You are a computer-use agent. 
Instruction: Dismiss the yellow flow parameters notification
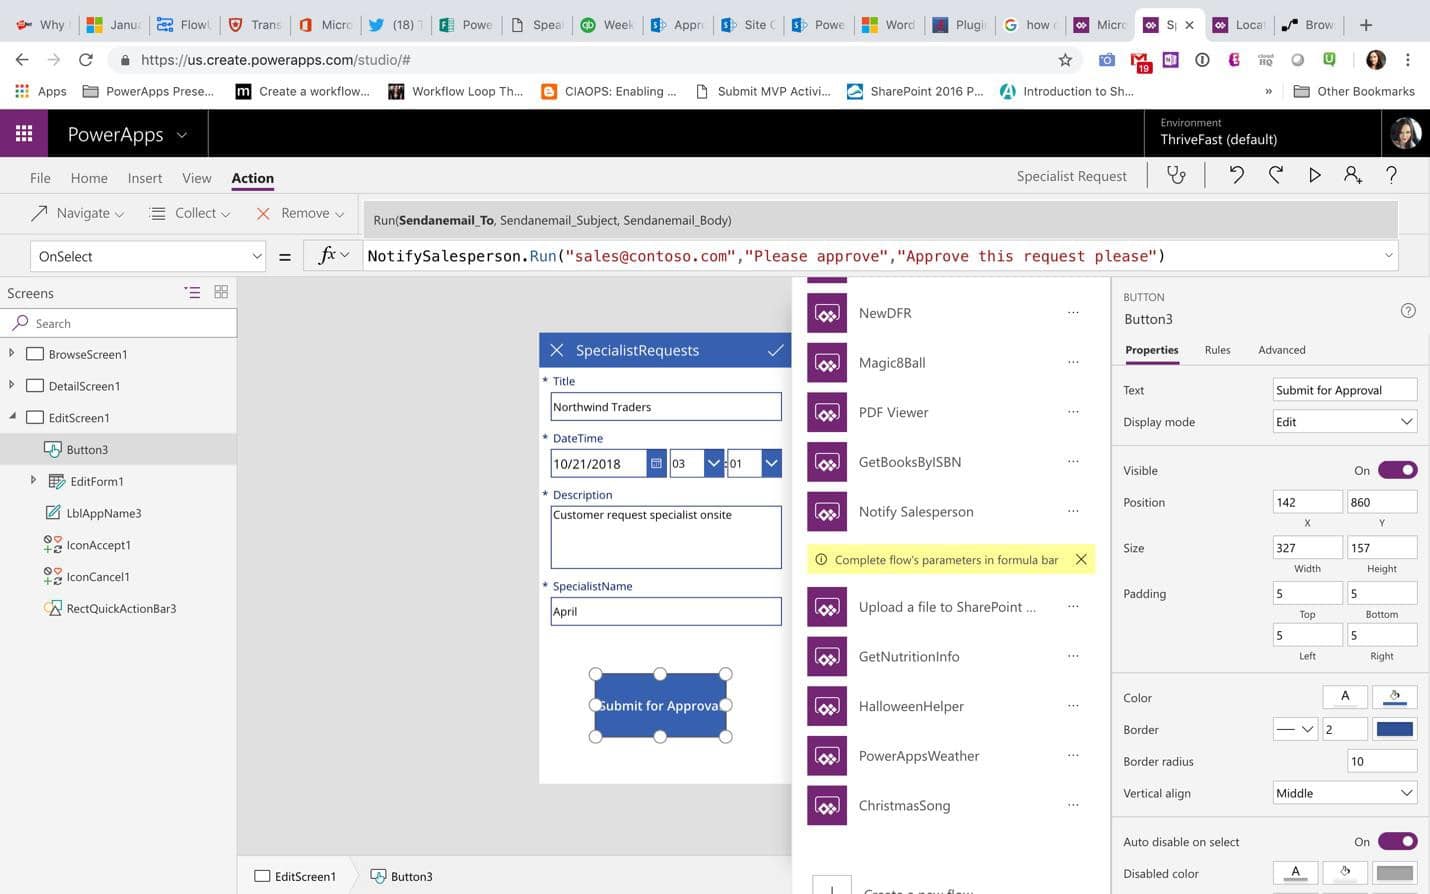pos(1081,559)
